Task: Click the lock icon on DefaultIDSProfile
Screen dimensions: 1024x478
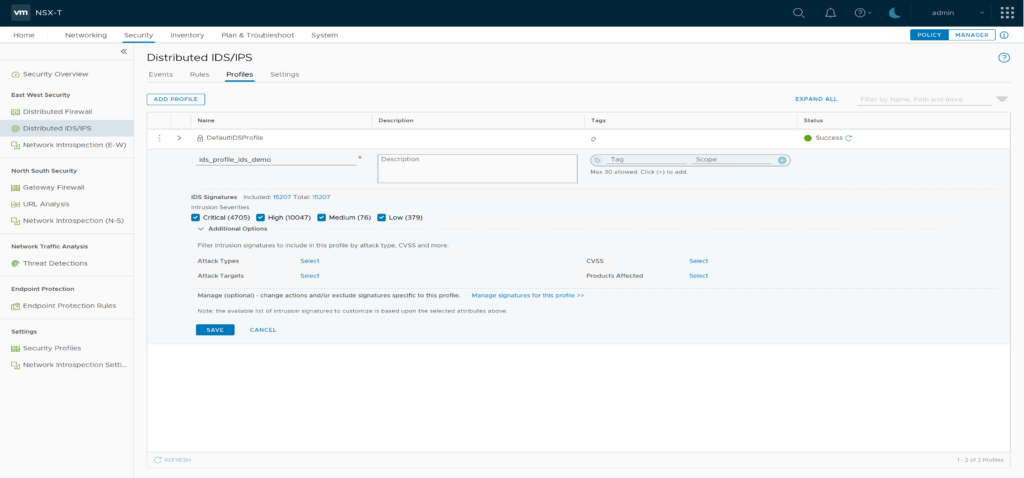Action: pyautogui.click(x=200, y=138)
